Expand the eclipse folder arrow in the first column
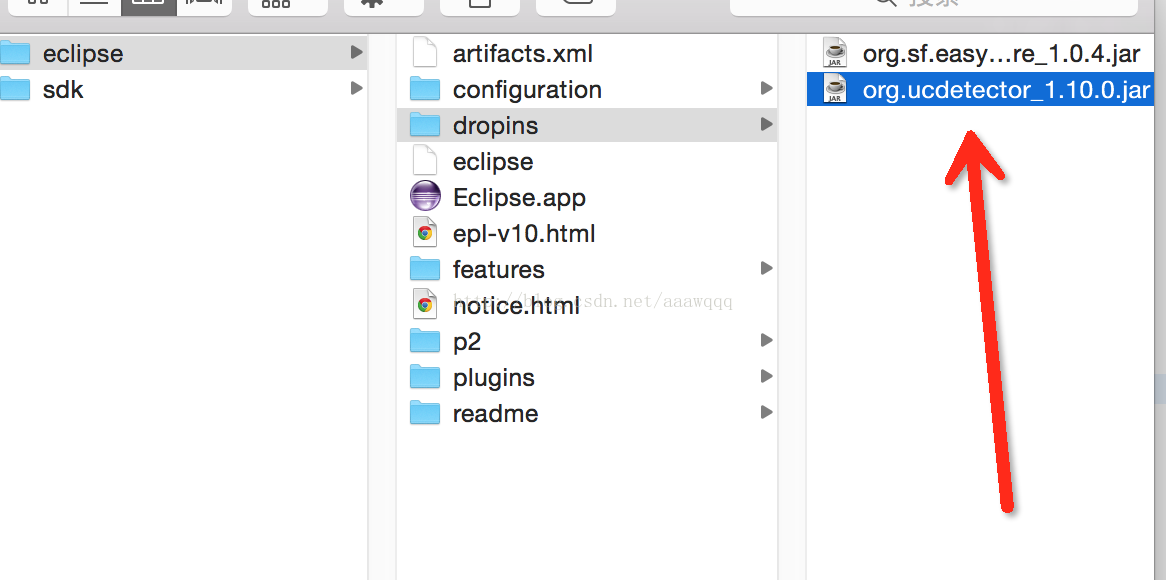Image resolution: width=1166 pixels, height=580 pixels. (357, 53)
